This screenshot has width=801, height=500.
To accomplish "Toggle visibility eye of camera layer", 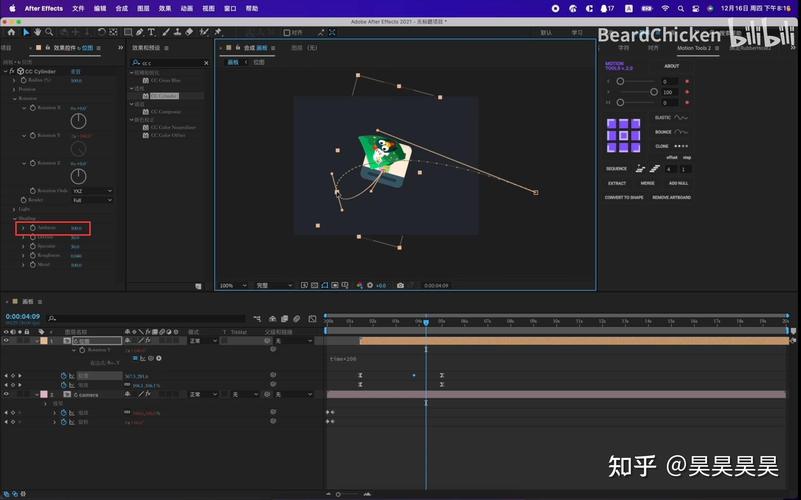I will (6, 394).
